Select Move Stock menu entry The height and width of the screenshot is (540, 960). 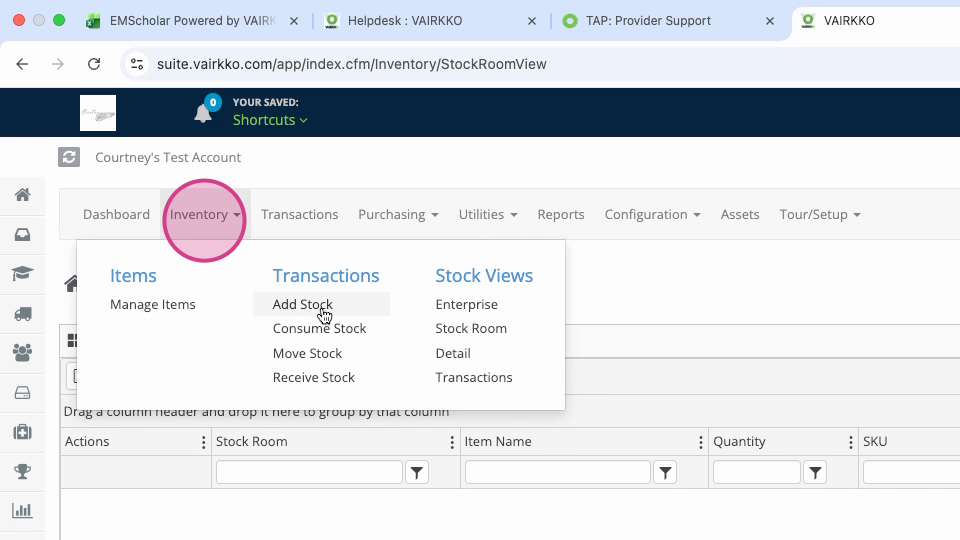(x=307, y=353)
